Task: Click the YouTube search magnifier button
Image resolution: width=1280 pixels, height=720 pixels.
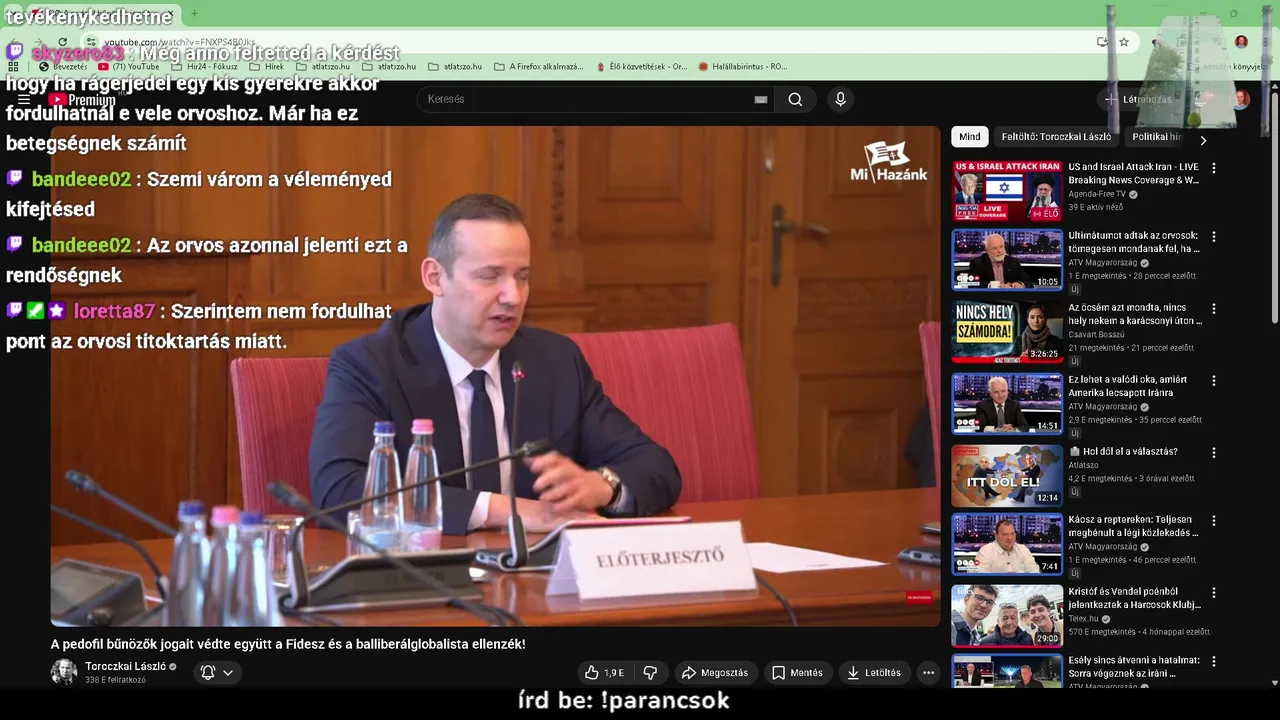Action: click(795, 99)
